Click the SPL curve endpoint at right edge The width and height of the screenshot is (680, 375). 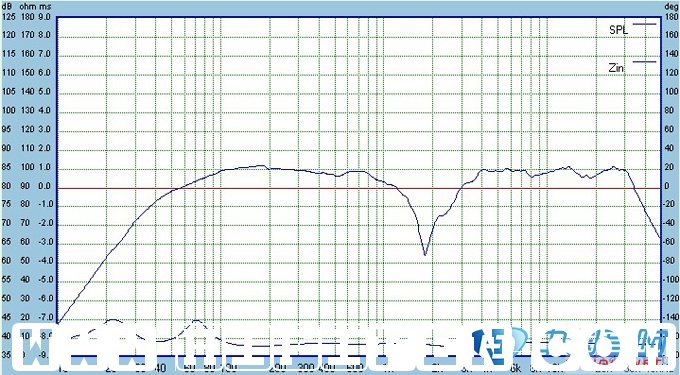(x=660, y=237)
